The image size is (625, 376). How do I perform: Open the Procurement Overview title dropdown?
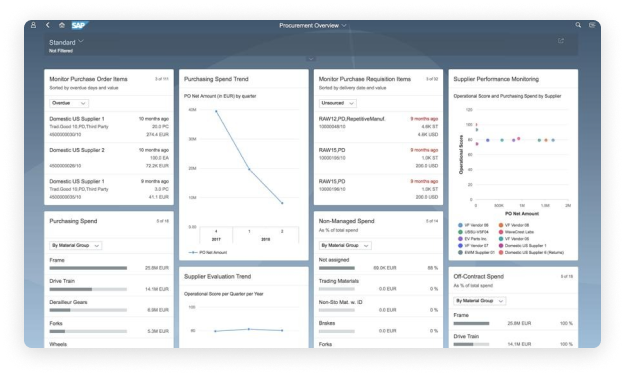(312, 25)
